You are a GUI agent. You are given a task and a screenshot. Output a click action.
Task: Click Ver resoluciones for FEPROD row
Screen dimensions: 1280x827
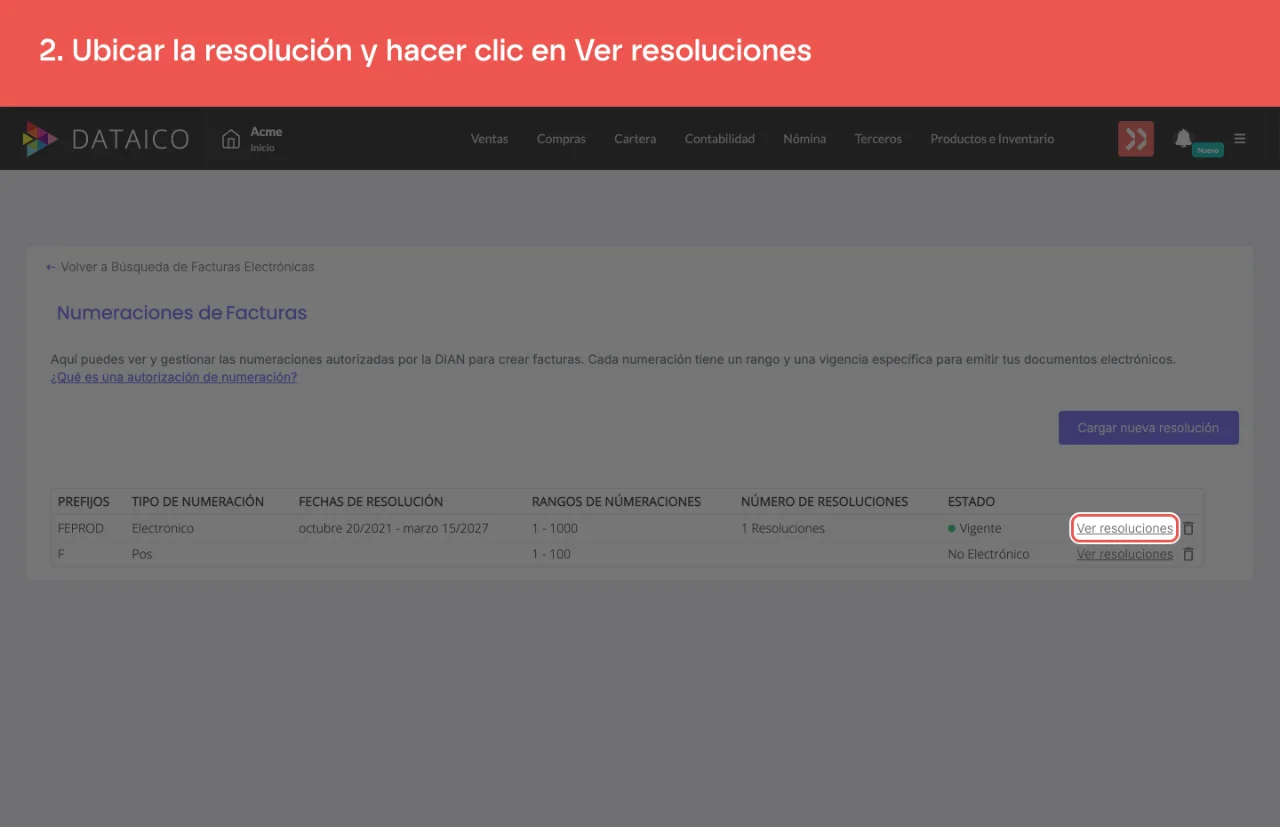pos(1125,528)
